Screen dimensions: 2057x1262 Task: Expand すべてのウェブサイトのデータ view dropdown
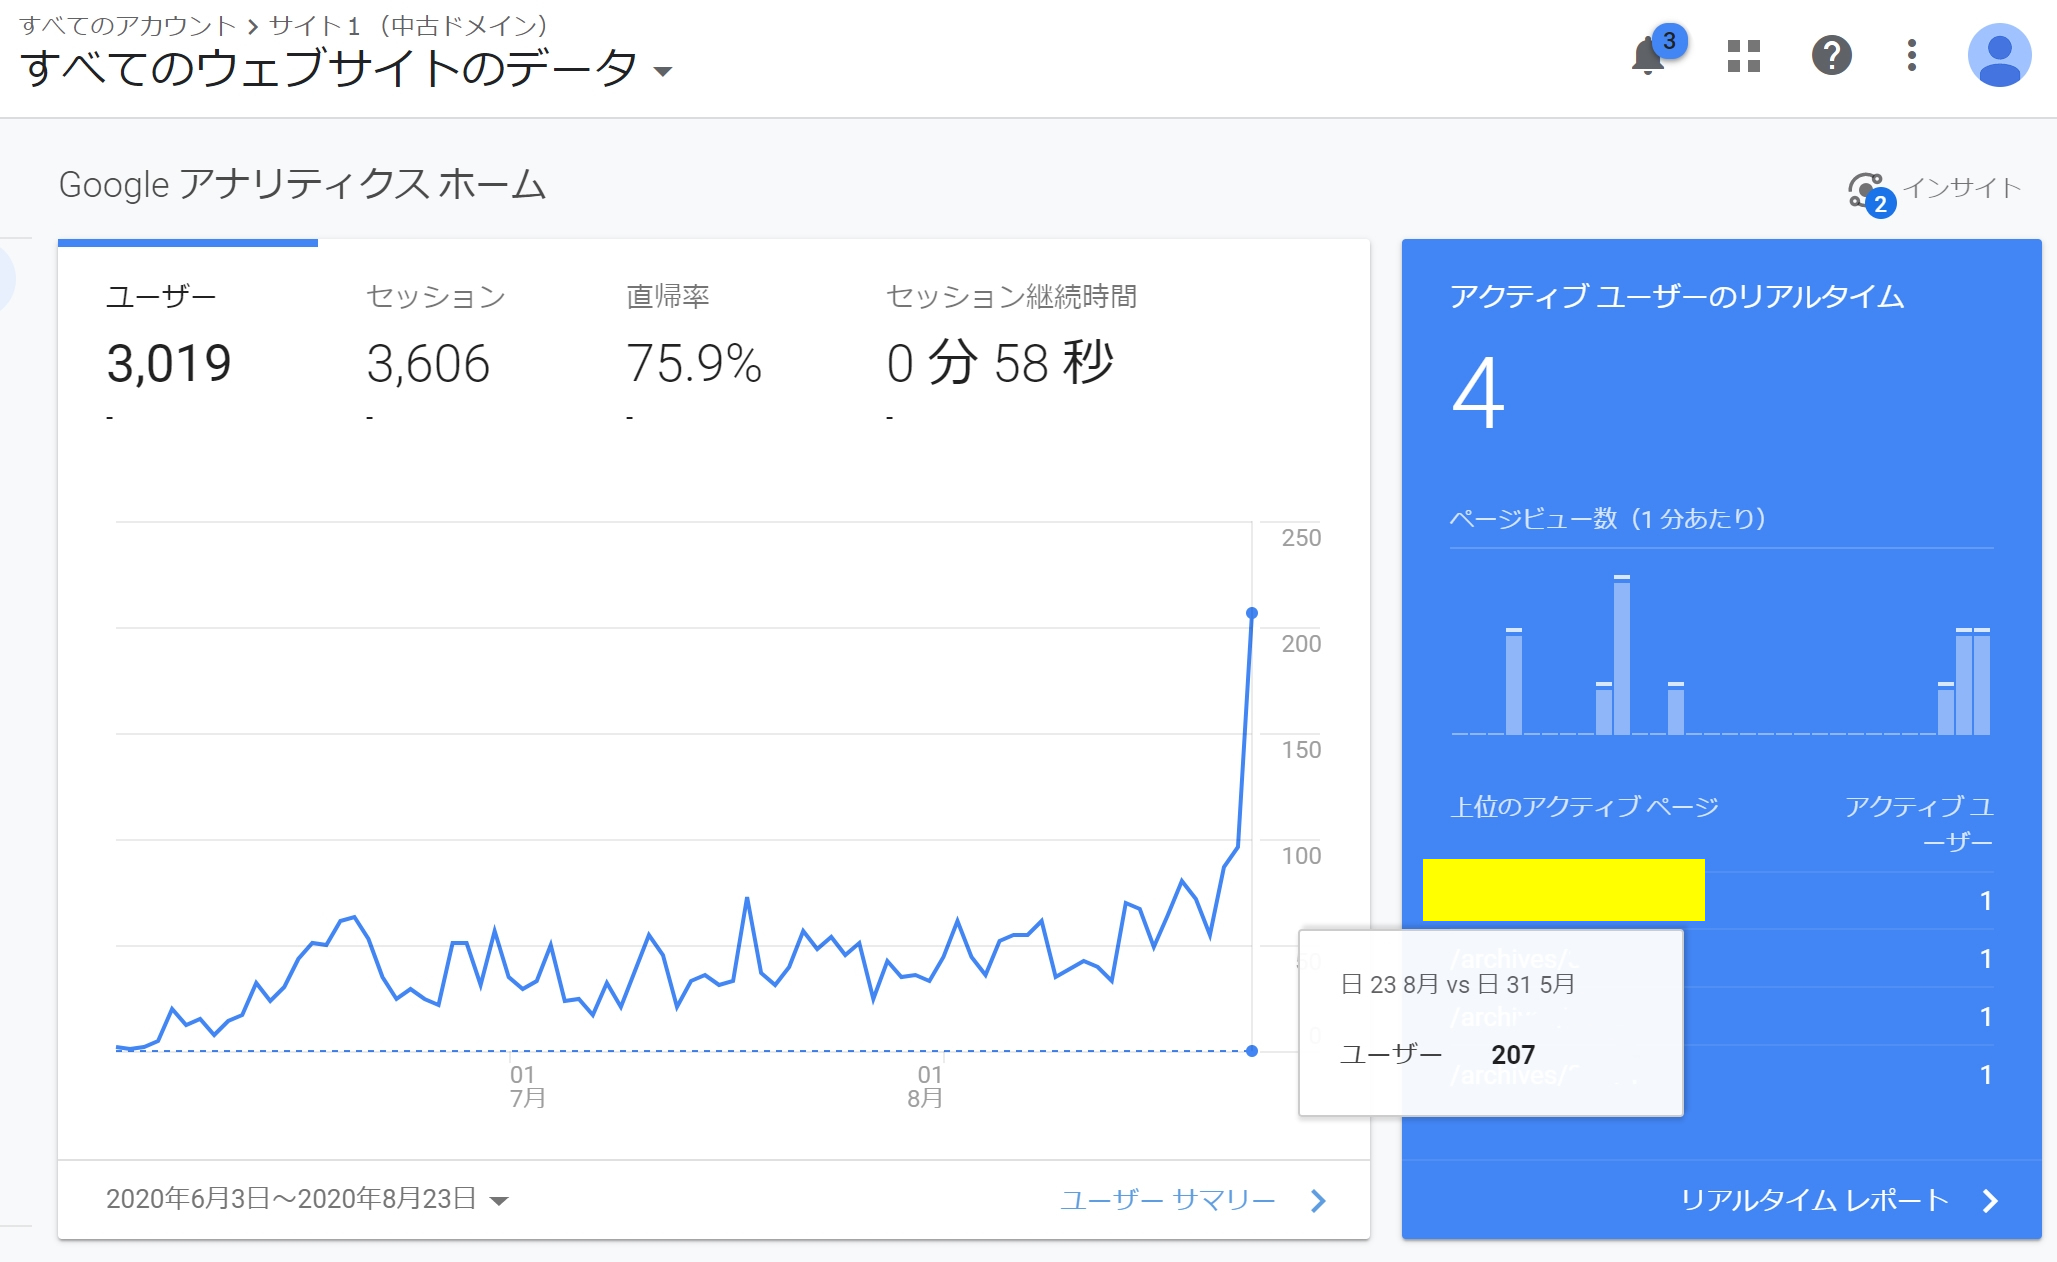click(x=662, y=71)
